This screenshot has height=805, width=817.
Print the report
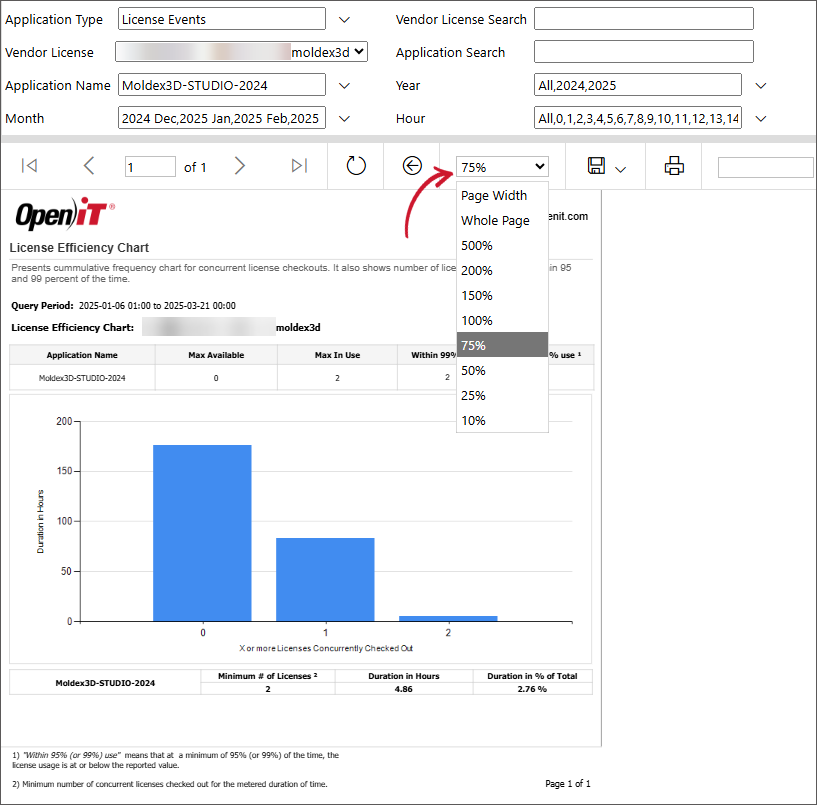[x=674, y=166]
